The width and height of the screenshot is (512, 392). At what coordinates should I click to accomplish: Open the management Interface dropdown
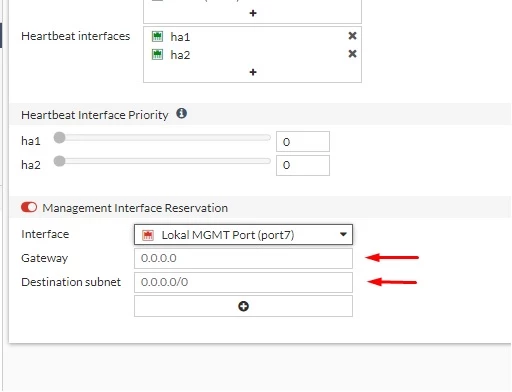[243, 235]
